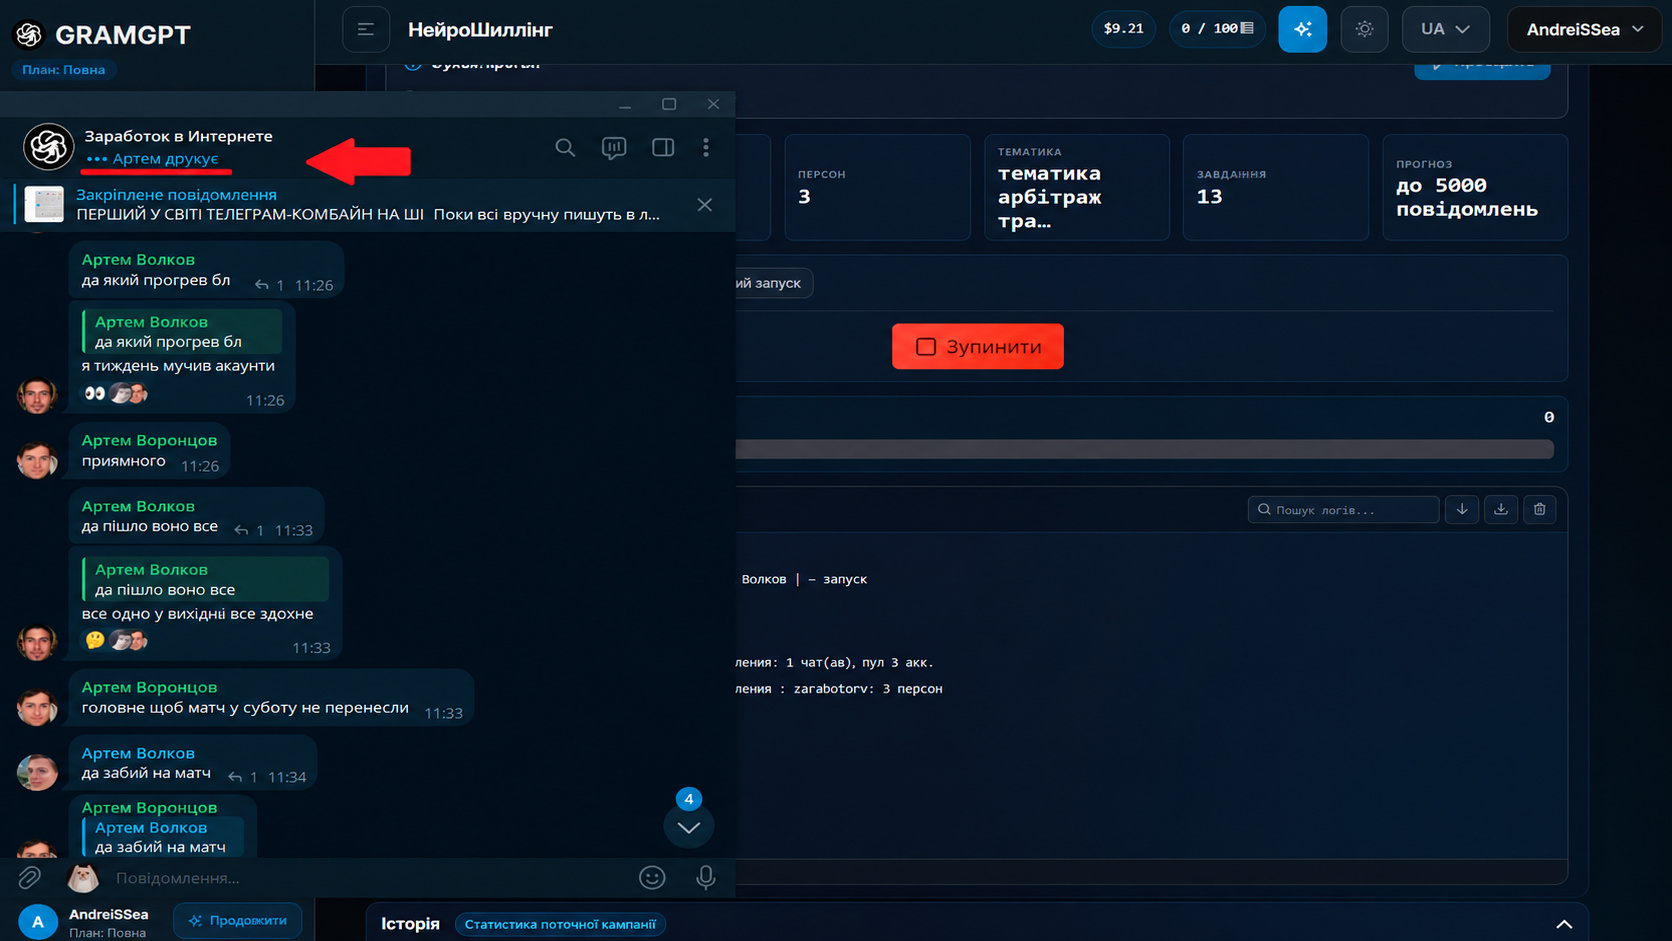Attach a file with the paperclip icon
The image size is (1672, 941).
click(29, 878)
